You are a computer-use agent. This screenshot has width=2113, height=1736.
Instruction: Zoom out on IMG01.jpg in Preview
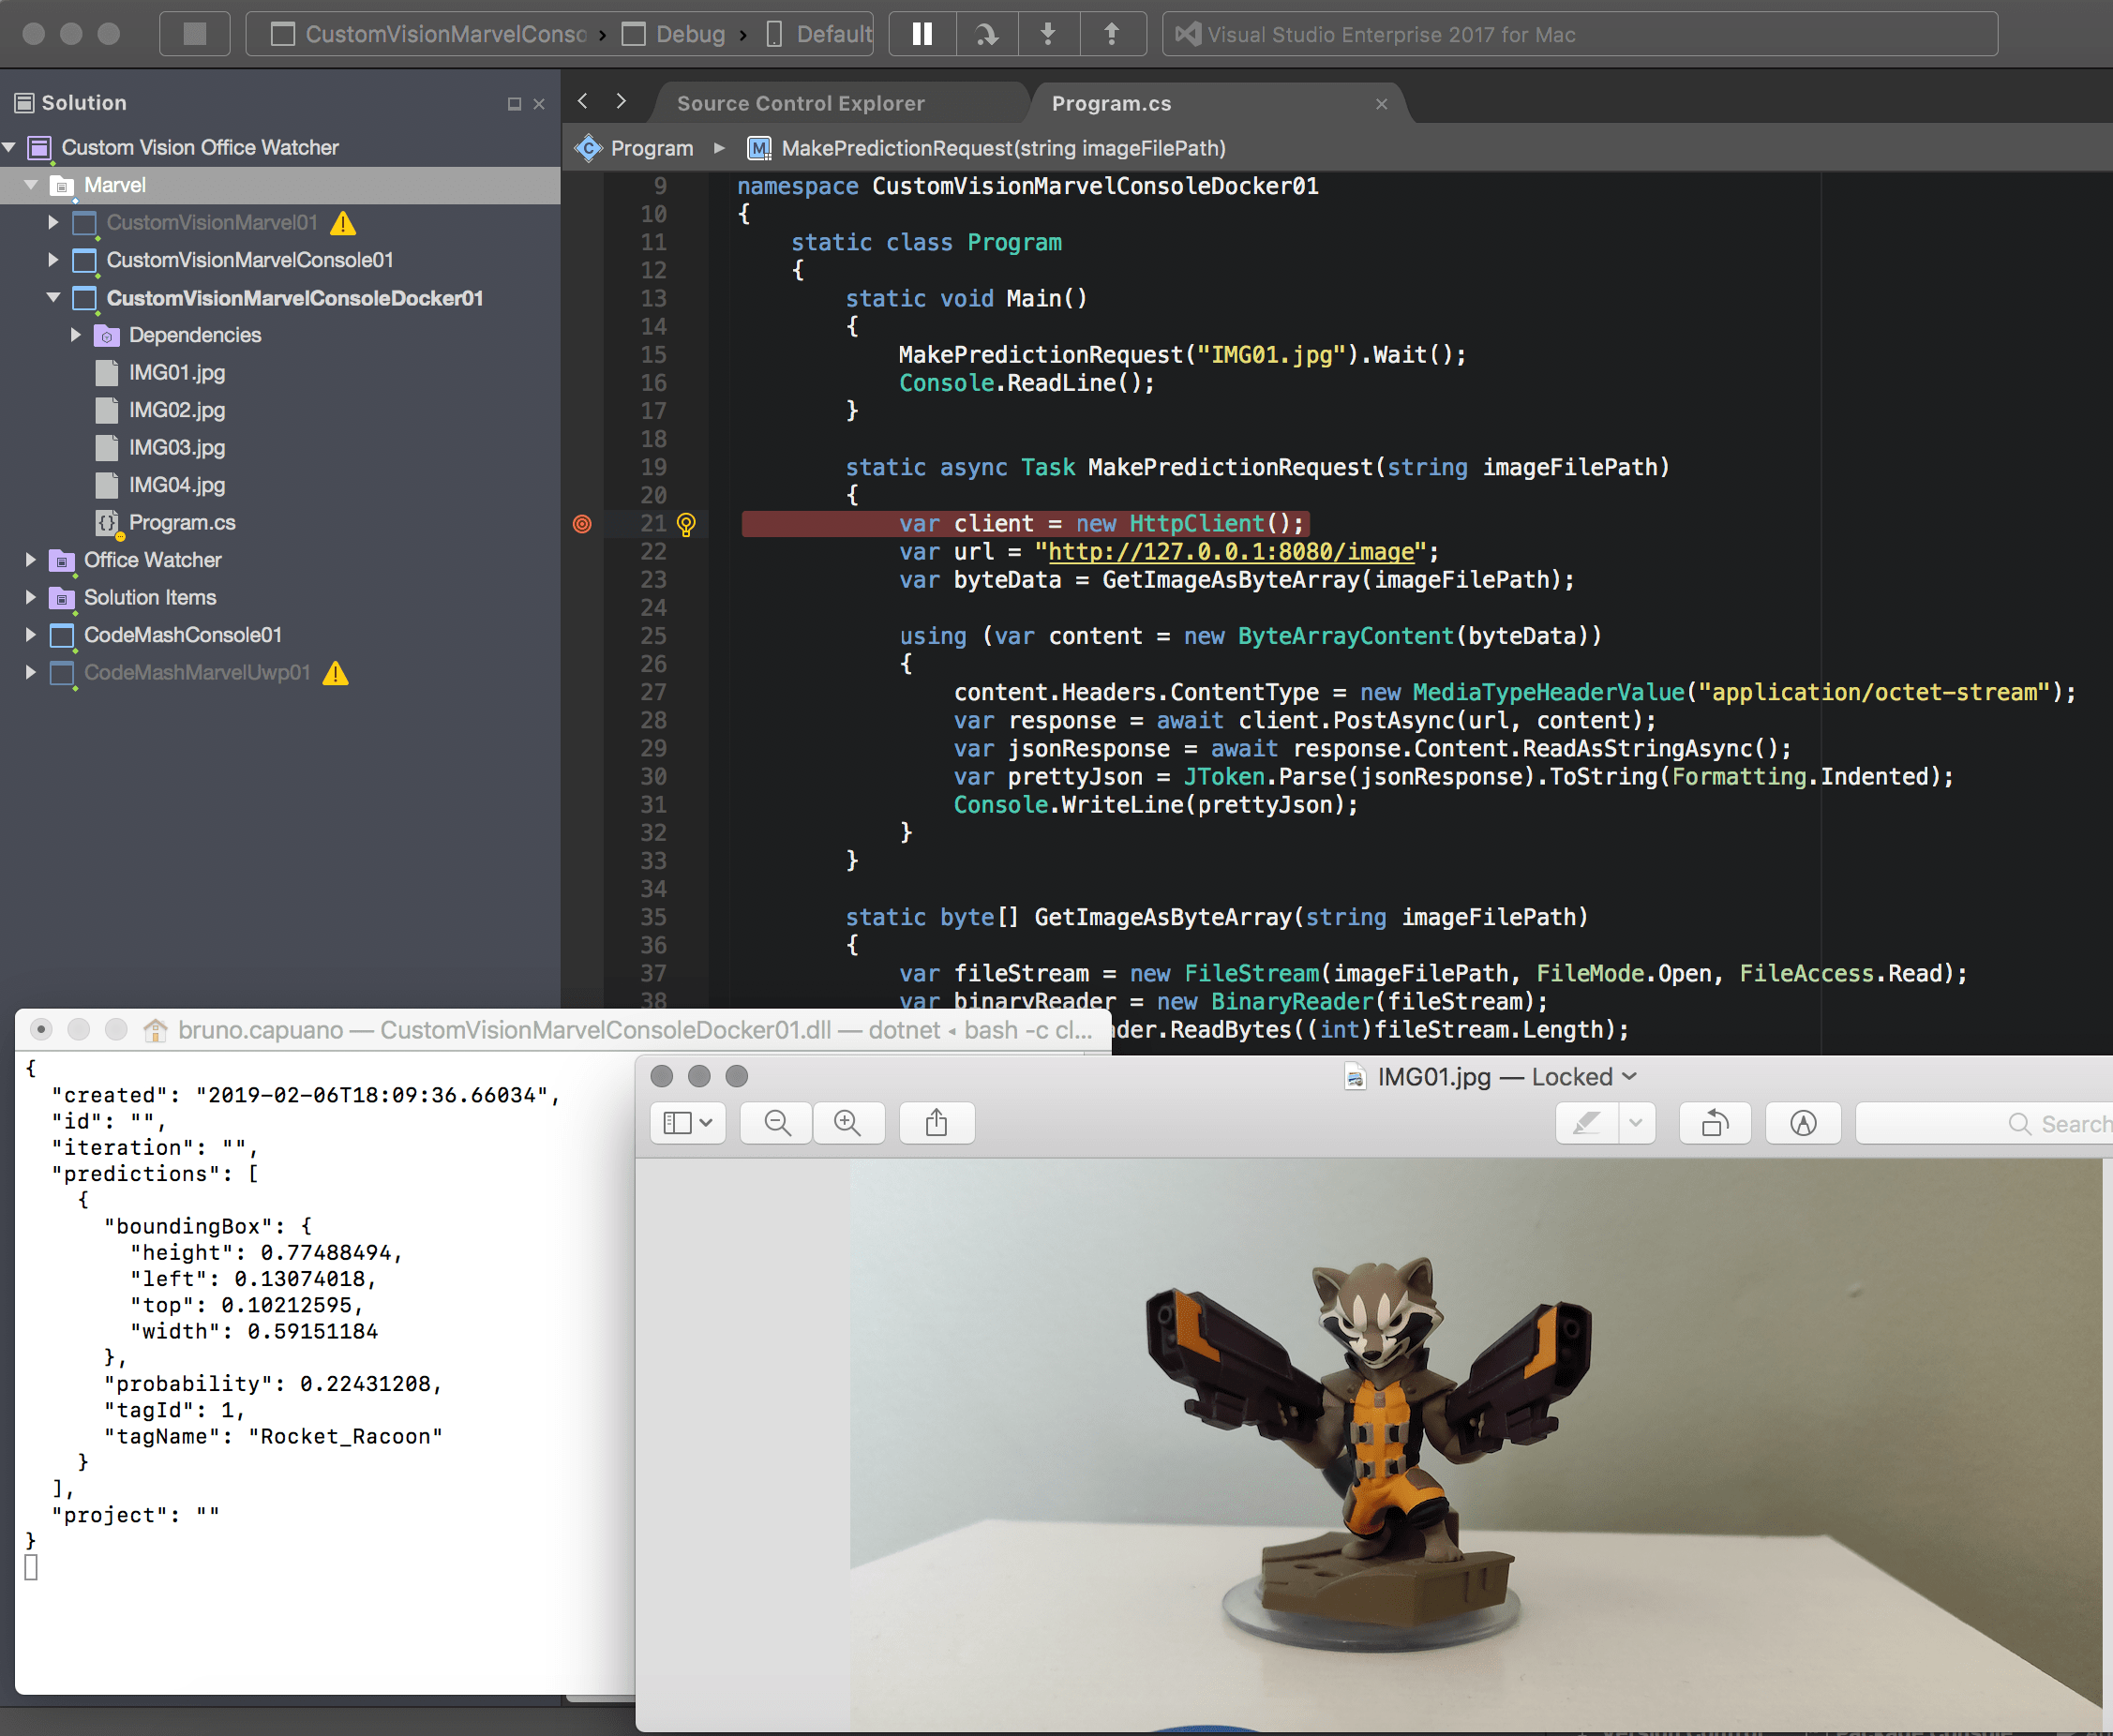point(776,1122)
